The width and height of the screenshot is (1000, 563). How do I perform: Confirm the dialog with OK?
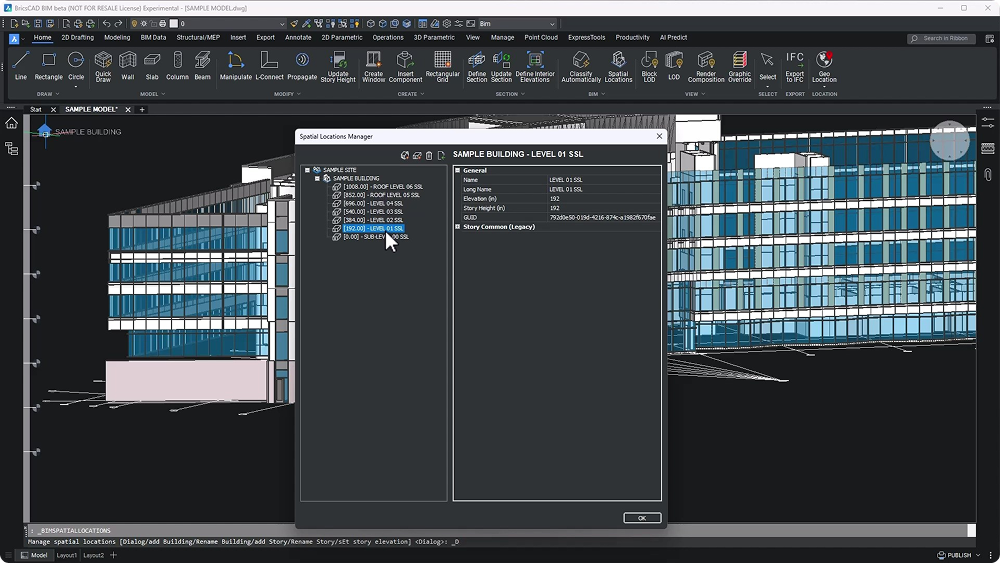coord(642,518)
